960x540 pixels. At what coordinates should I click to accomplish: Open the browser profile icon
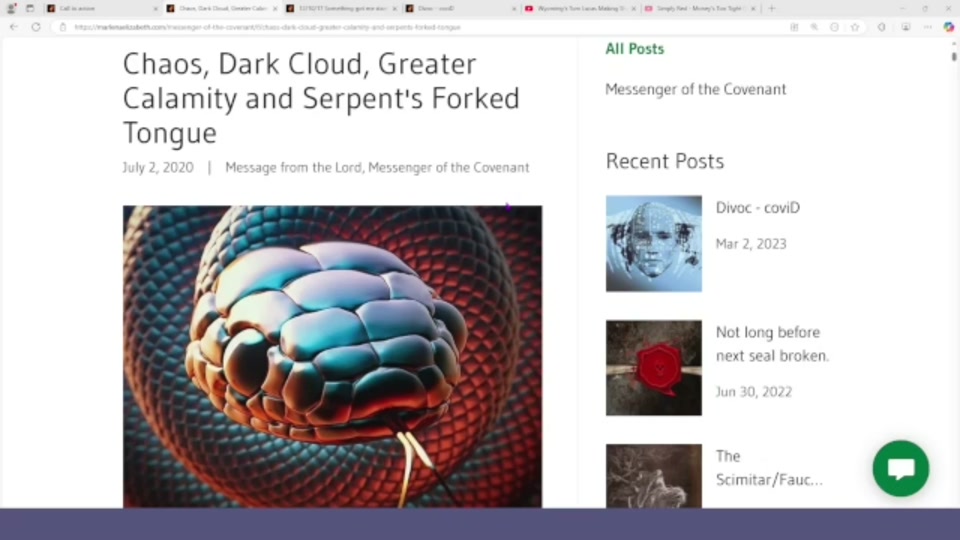(x=11, y=9)
